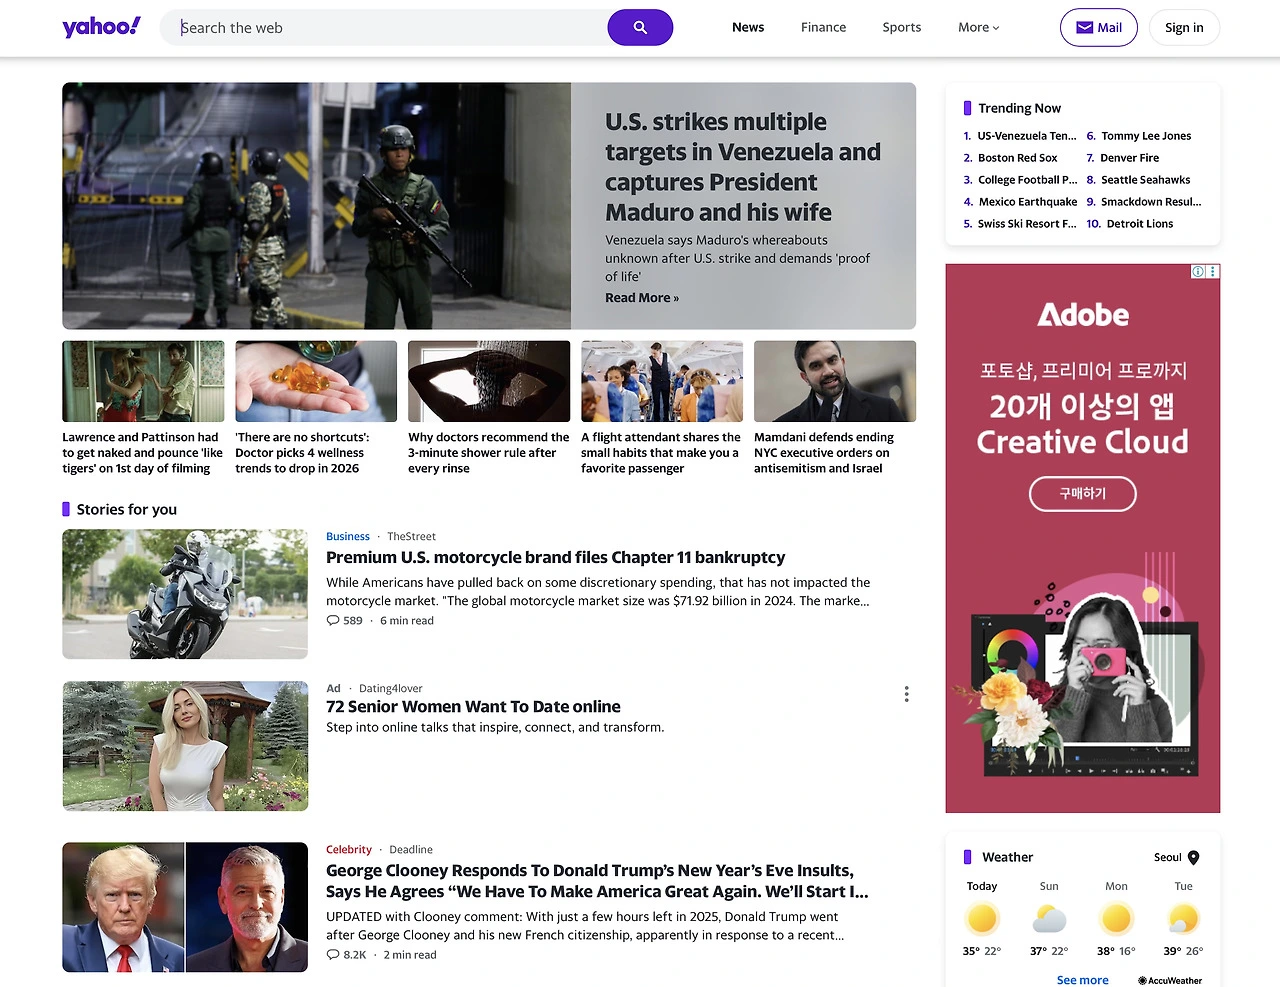Open trending topic Seattle Seahawks
1280x987 pixels.
click(1145, 180)
